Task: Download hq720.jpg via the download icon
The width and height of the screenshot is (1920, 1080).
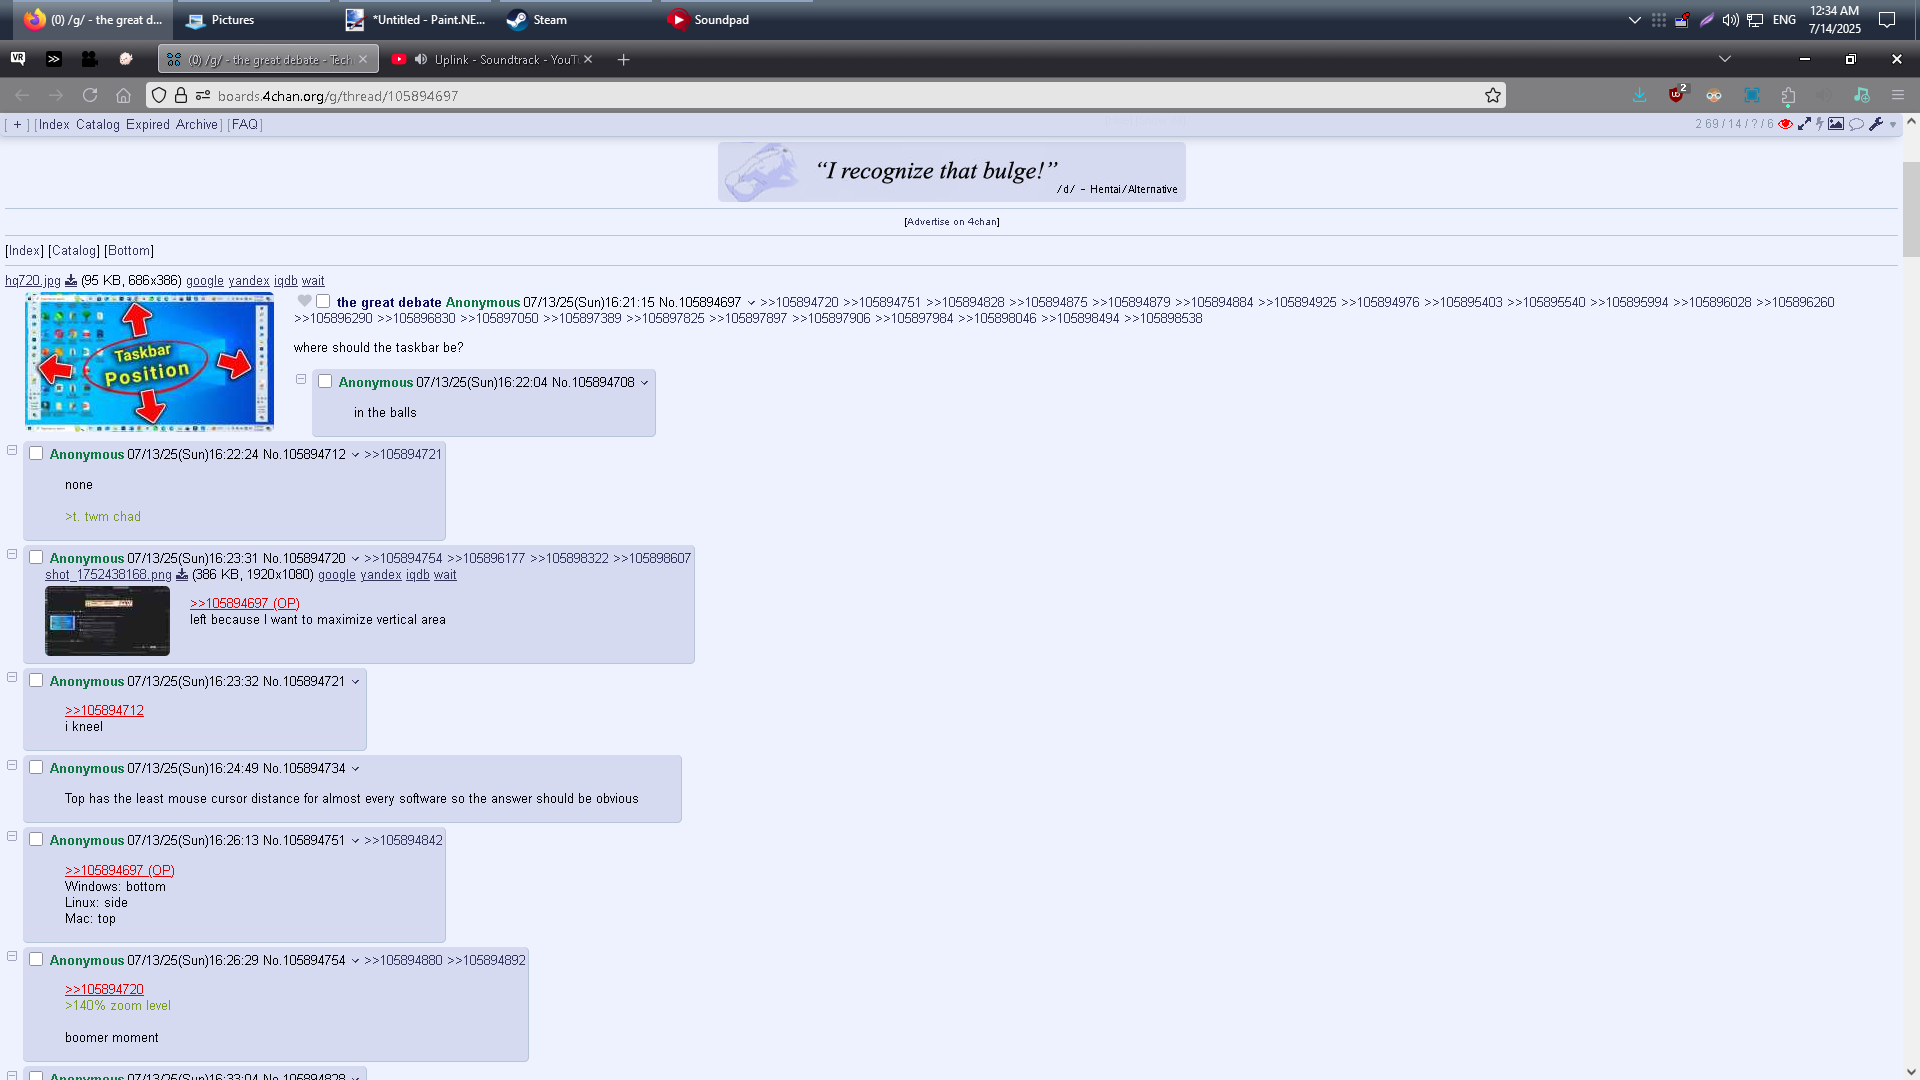Action: [71, 281]
